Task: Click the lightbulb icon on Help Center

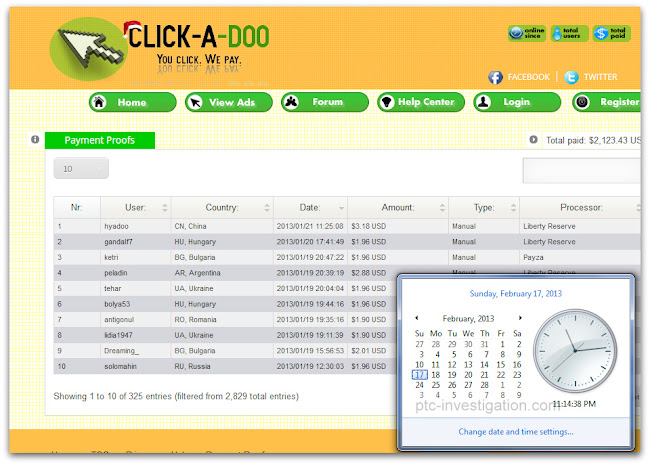Action: point(387,102)
